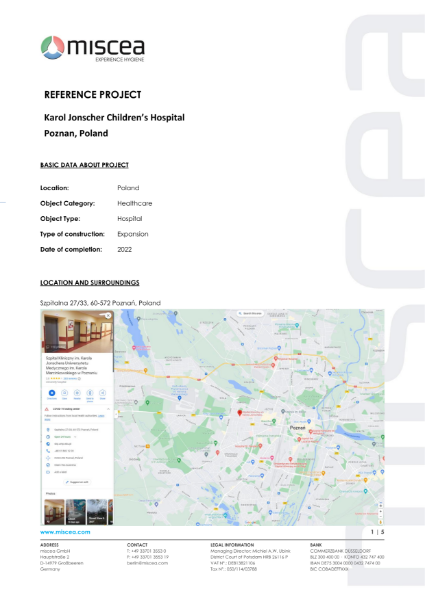Click the hospital name title in panel
The image size is (425, 600).
click(72, 365)
